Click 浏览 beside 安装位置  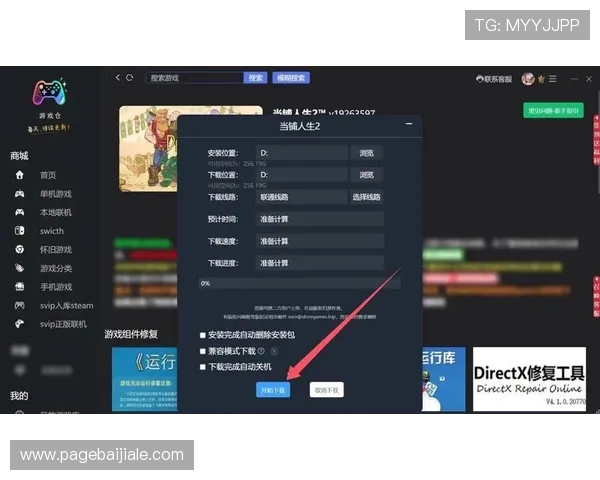pyautogui.click(x=366, y=153)
